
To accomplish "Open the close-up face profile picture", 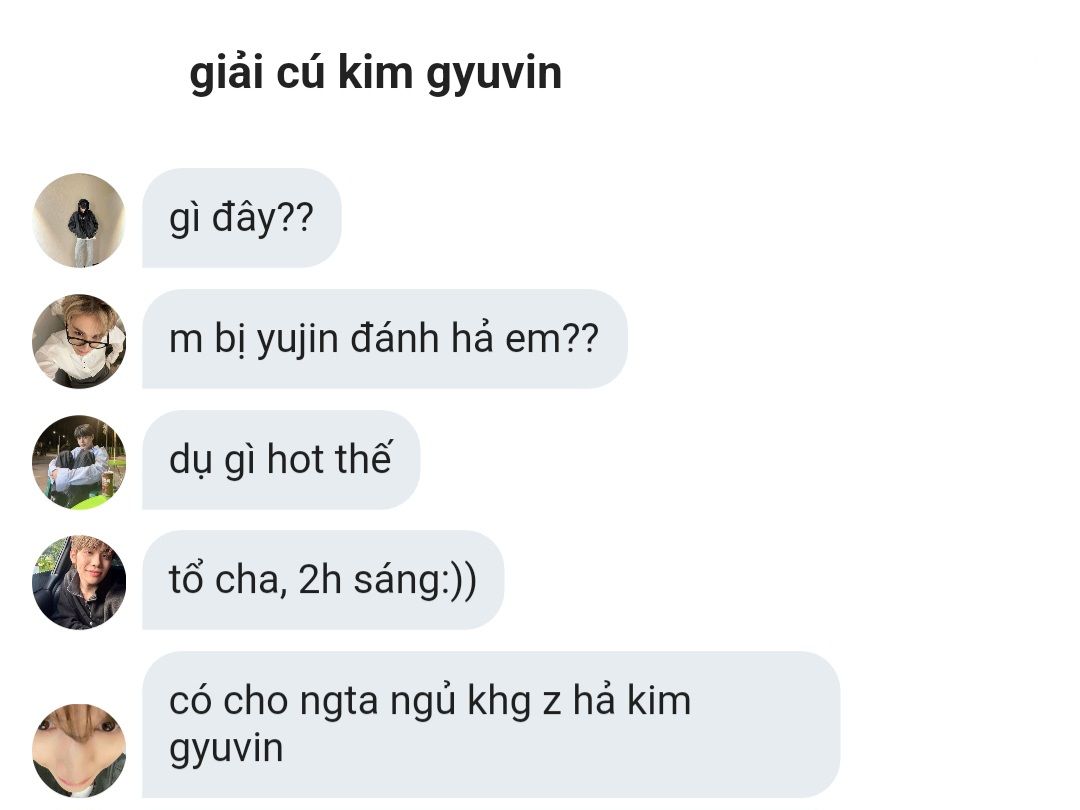I will coord(79,751).
